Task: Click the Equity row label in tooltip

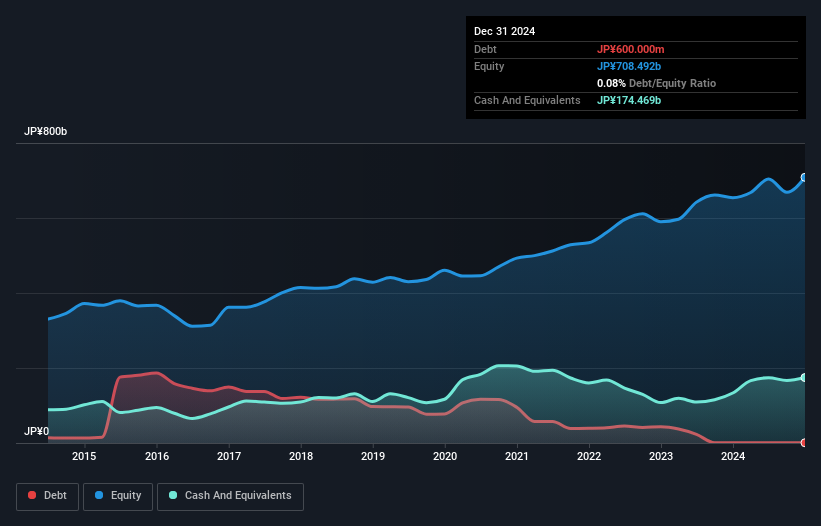Action: (x=489, y=66)
